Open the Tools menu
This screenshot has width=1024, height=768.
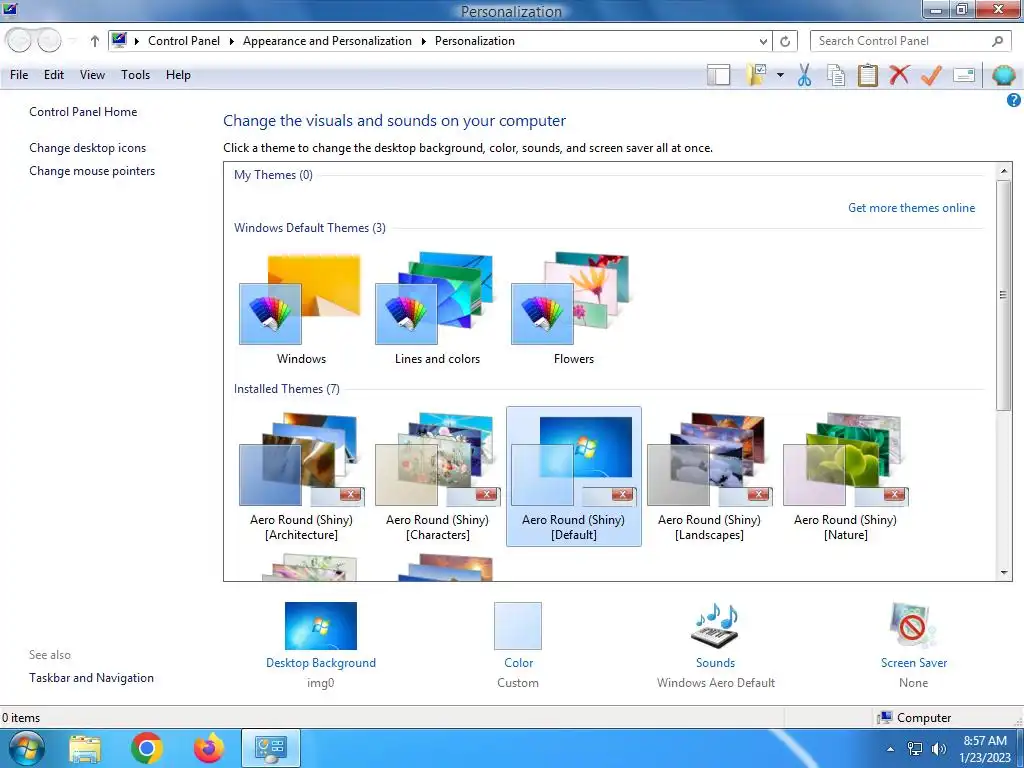135,75
